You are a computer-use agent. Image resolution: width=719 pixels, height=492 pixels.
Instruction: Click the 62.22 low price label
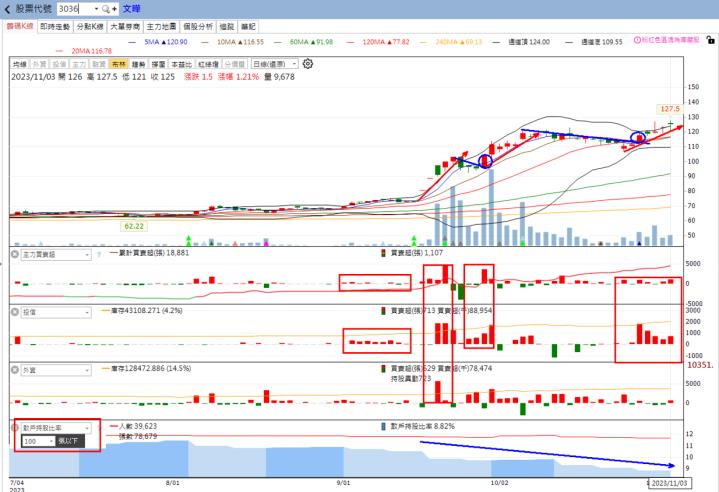(x=134, y=226)
